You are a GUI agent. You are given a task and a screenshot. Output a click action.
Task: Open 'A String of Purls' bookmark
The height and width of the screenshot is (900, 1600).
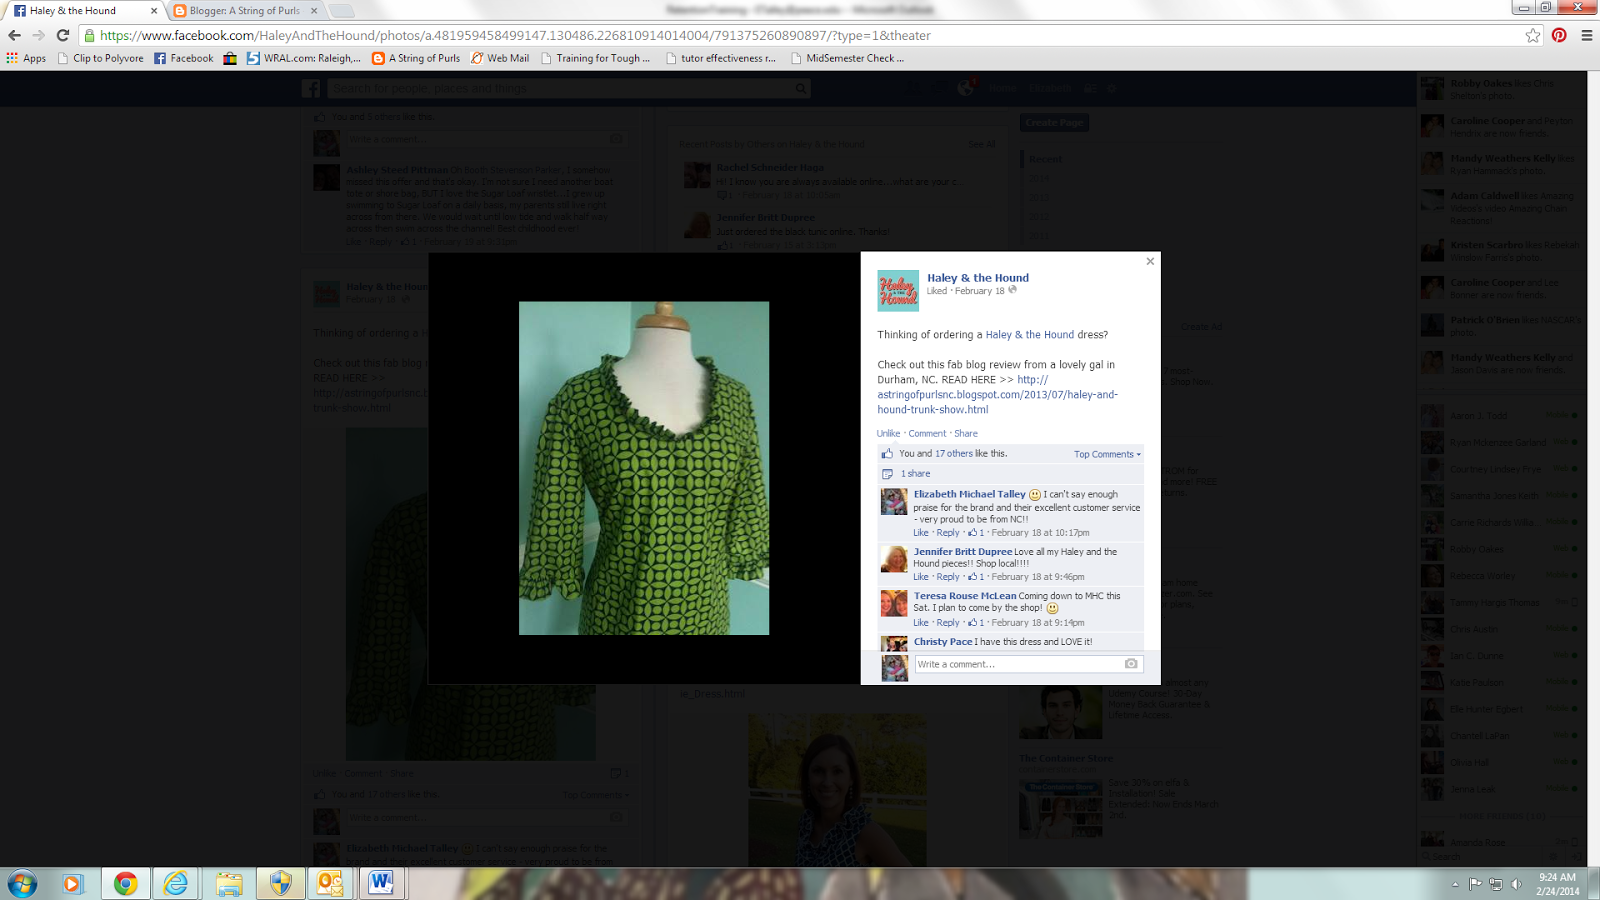tap(416, 58)
